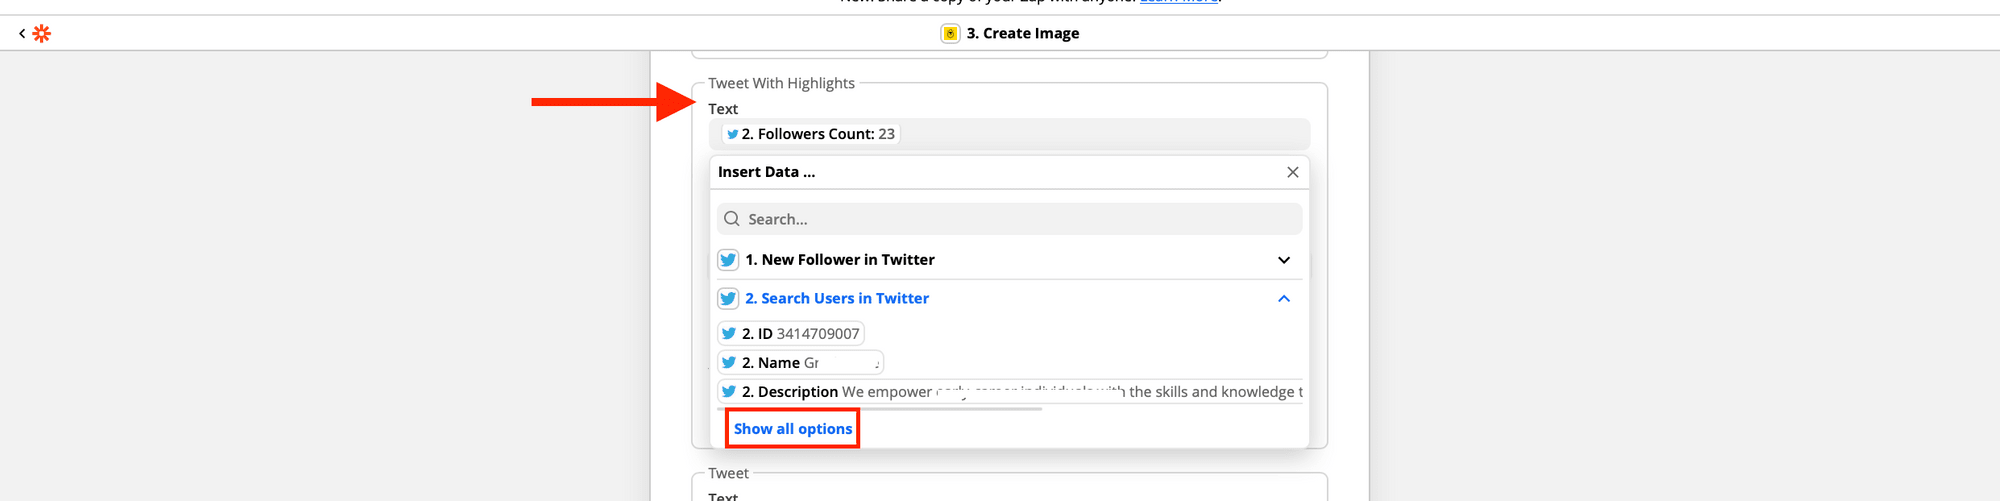Insert the '2. Name' data field

click(800, 363)
